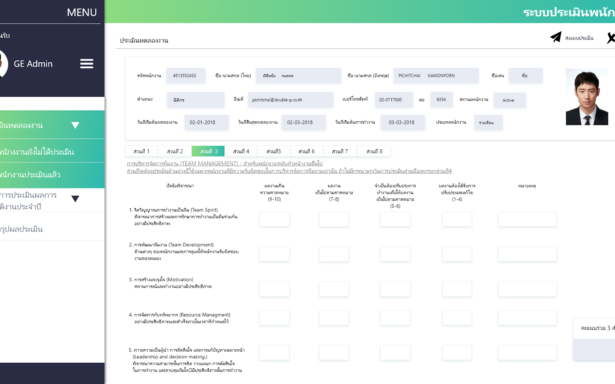Collapse the green sidebar section with white triangle
Viewport: 615px width, 384px height.
(x=75, y=125)
